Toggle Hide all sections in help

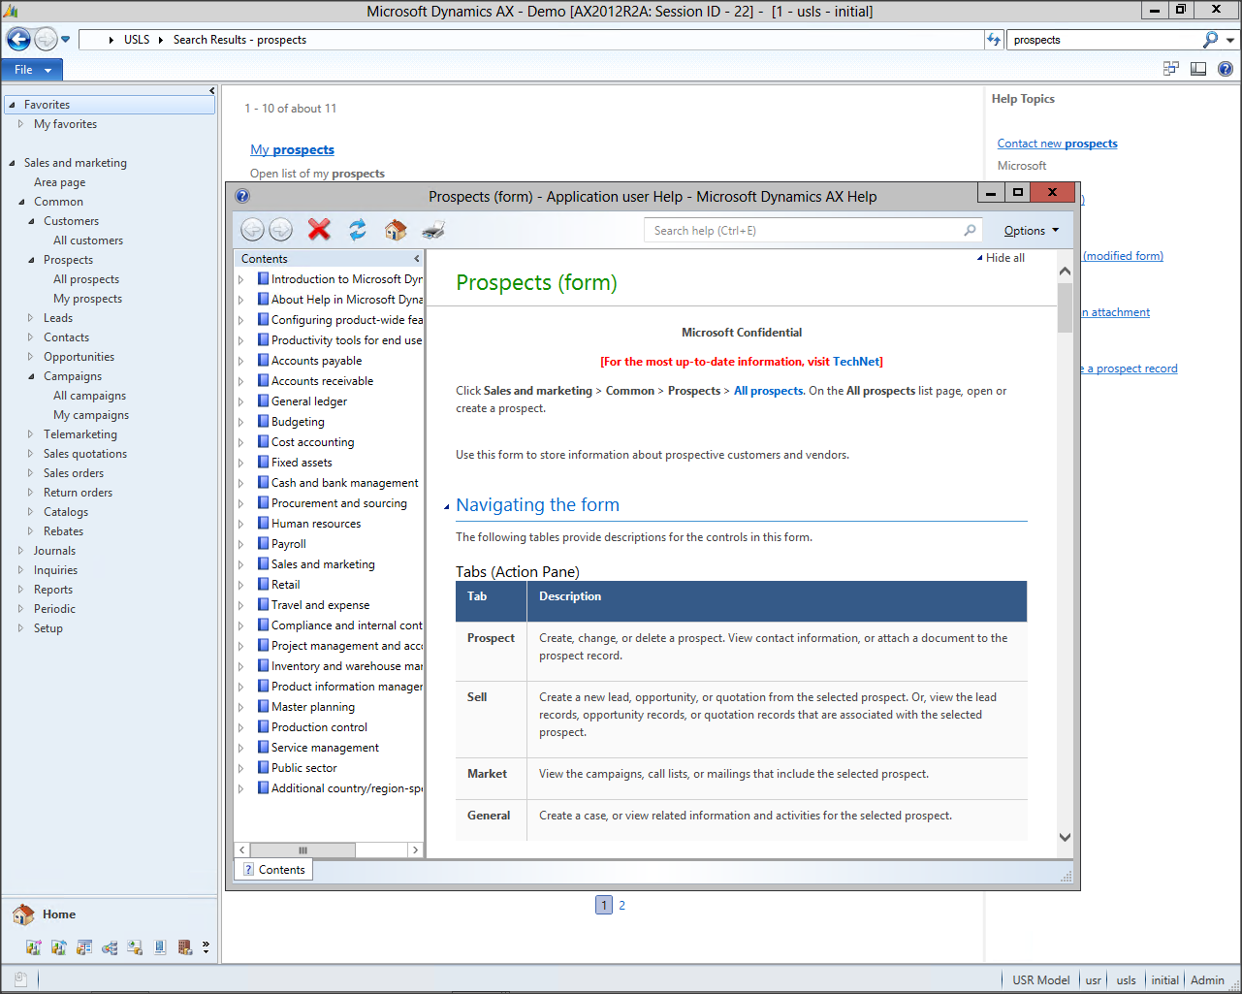pos(1001,258)
